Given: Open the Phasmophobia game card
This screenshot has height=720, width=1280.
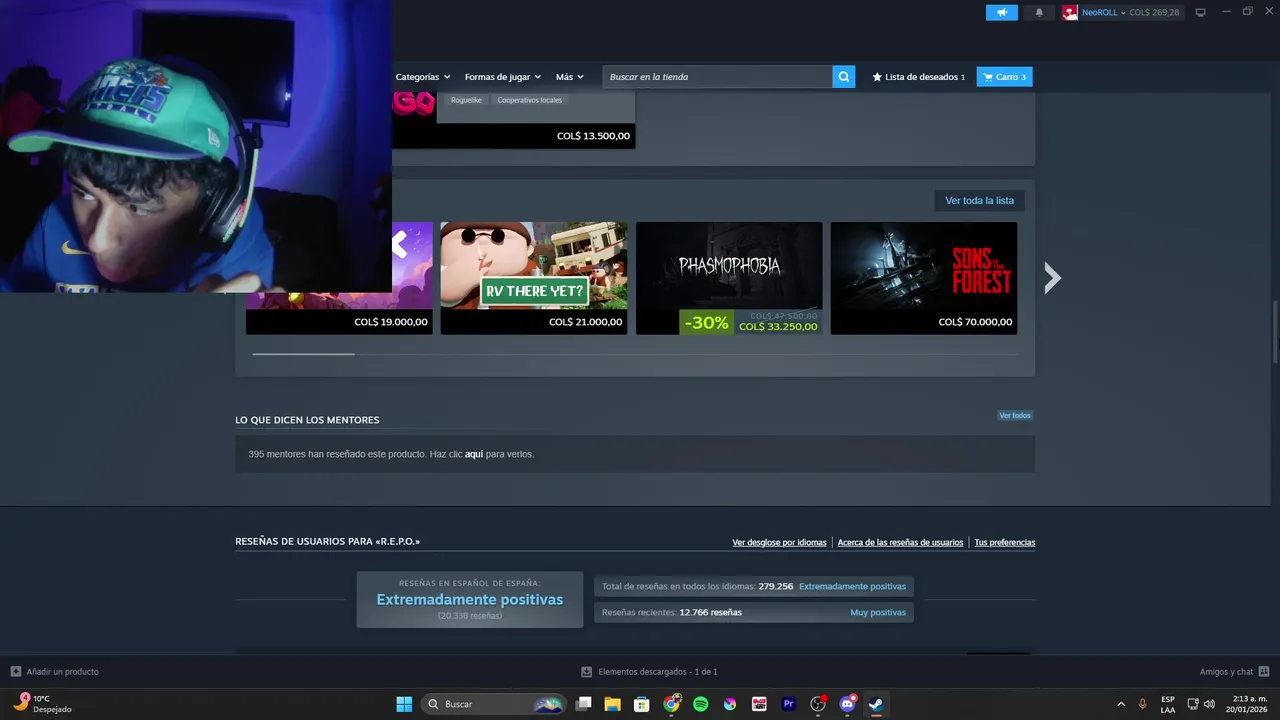Looking at the screenshot, I should point(729,278).
